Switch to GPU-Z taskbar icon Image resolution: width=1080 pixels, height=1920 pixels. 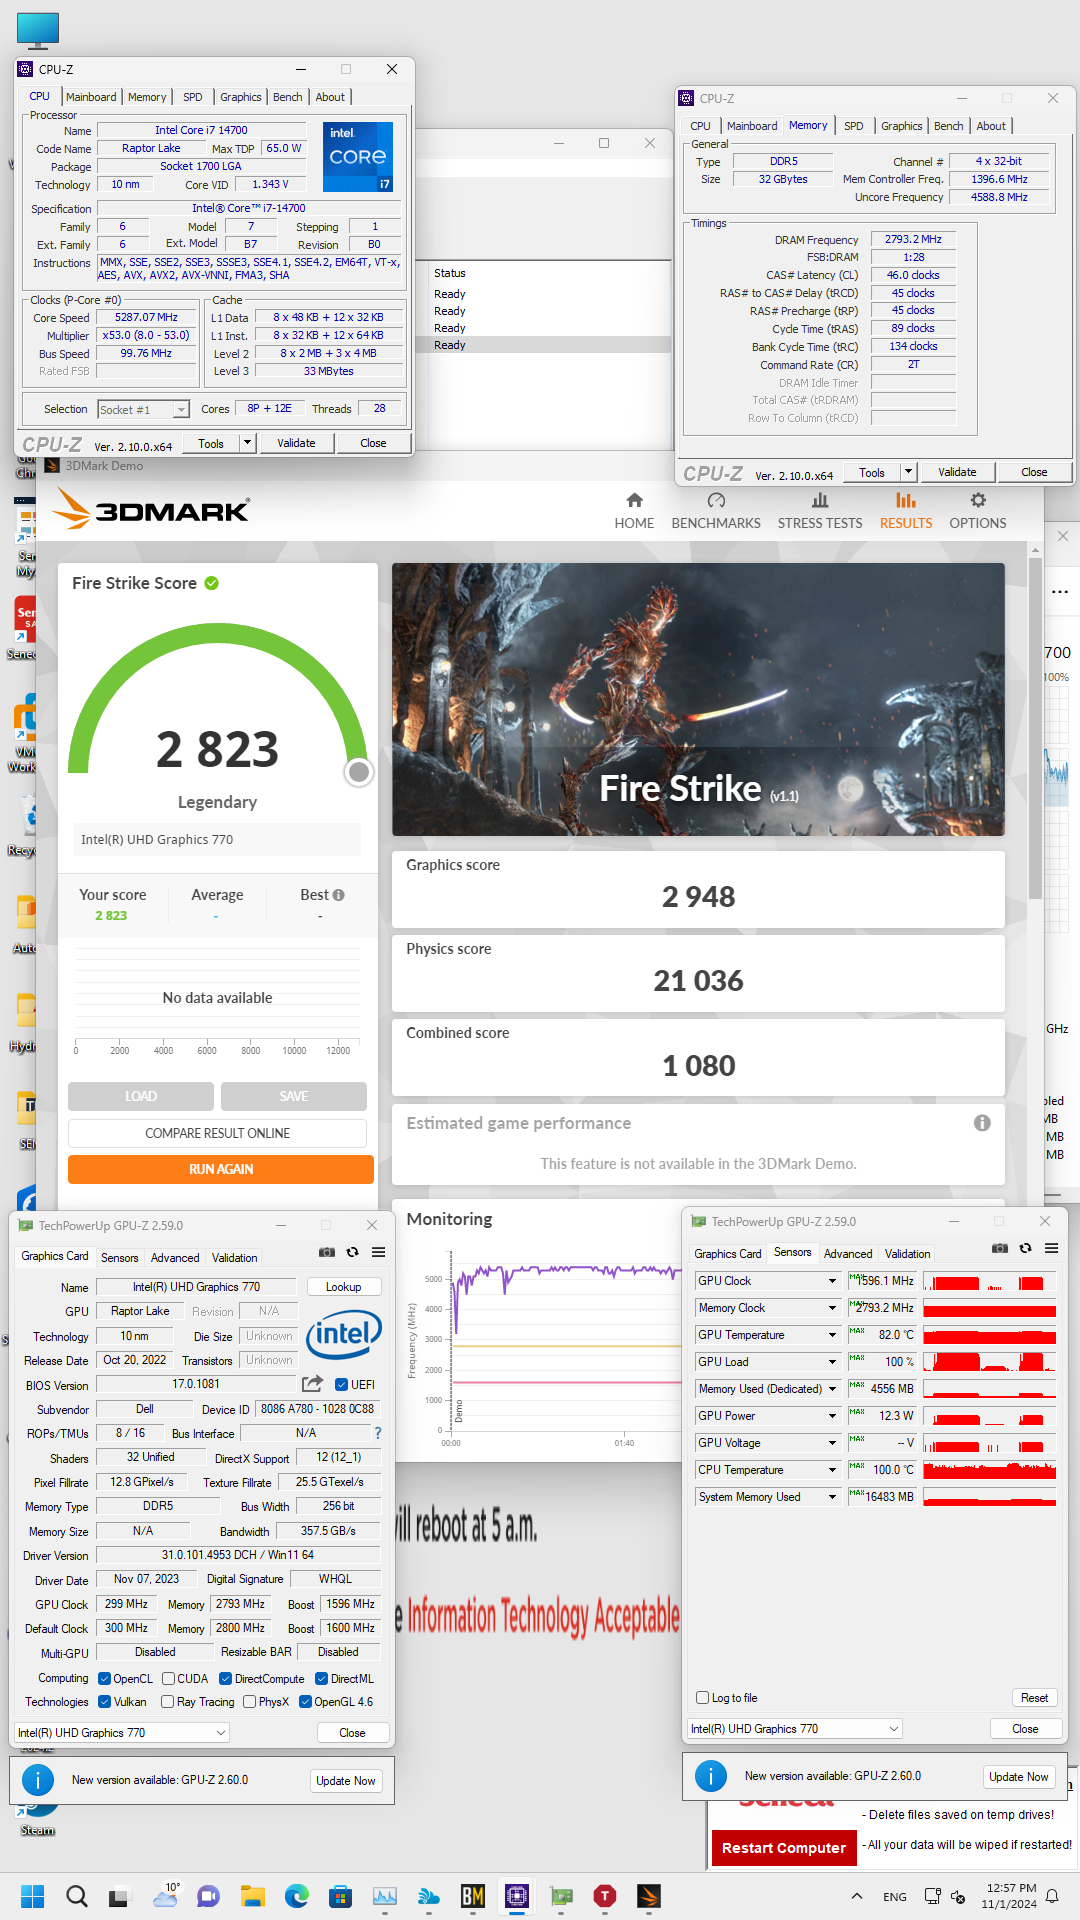pyautogui.click(x=561, y=1896)
